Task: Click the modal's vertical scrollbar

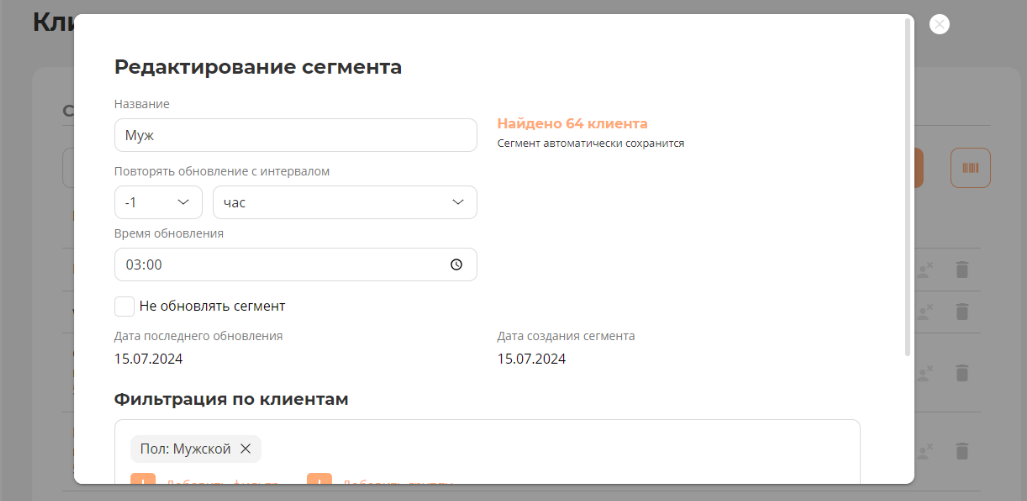Action: coord(907,190)
